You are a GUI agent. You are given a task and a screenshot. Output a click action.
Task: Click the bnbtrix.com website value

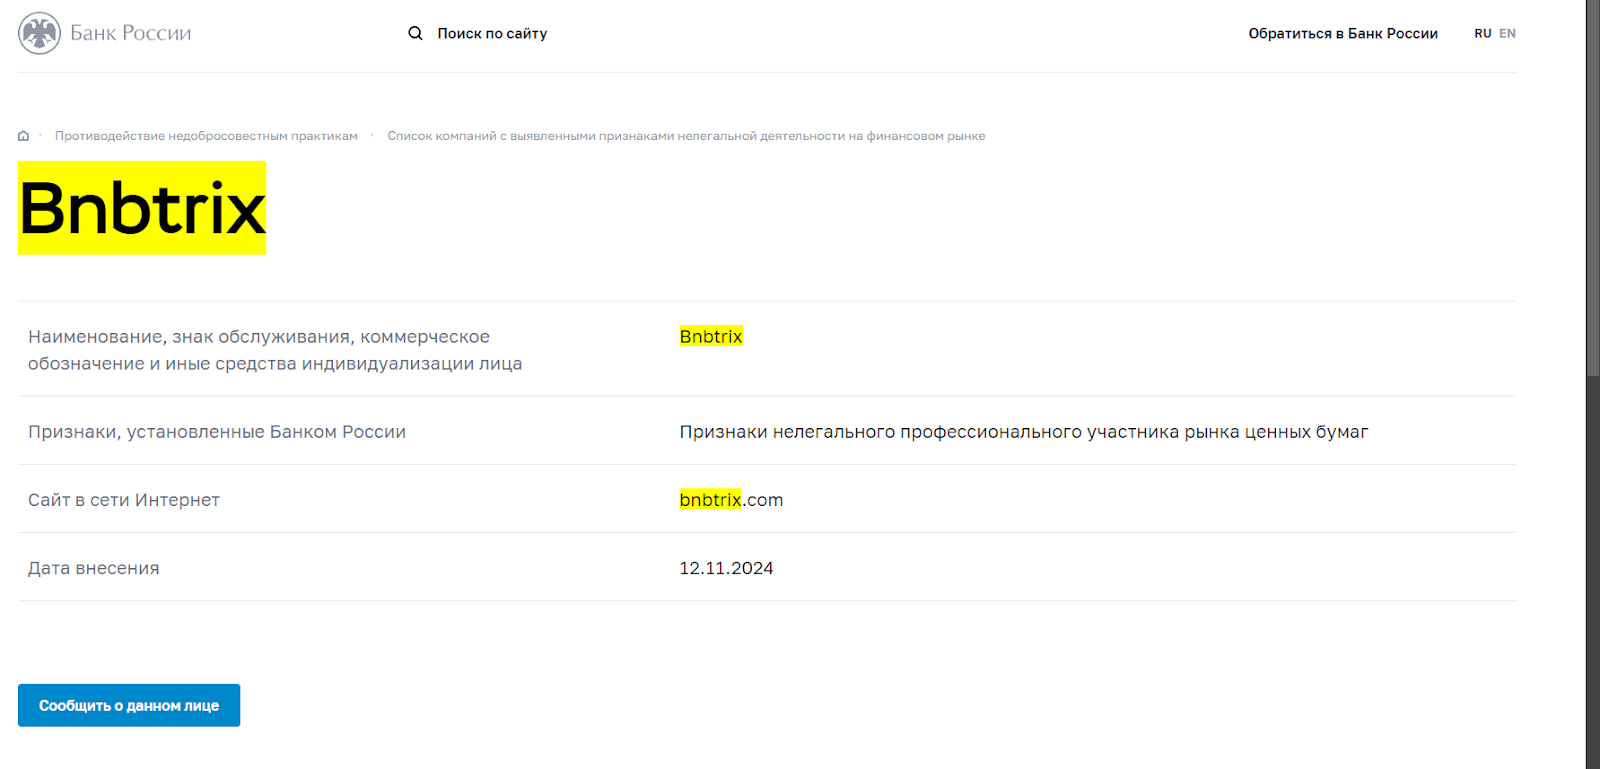(731, 499)
